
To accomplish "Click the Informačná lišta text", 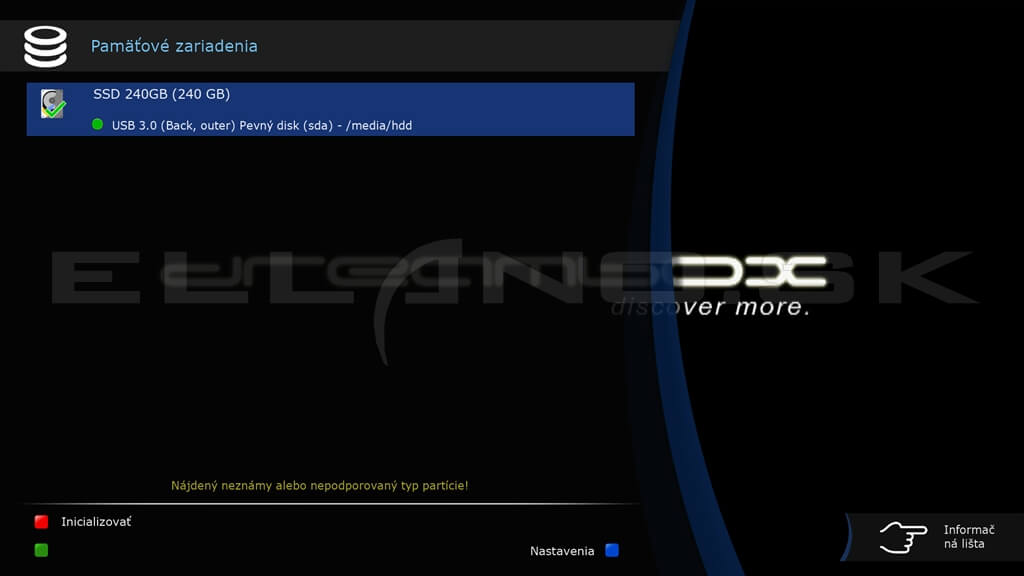I will (968, 537).
